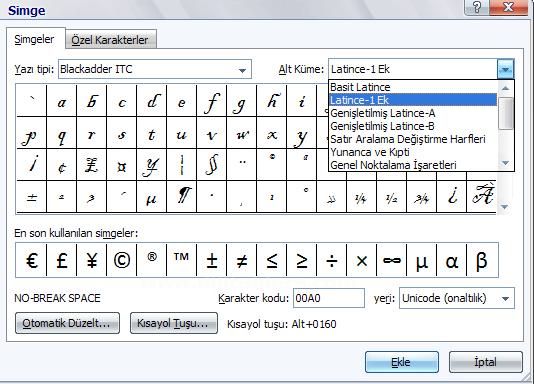The height and width of the screenshot is (384, 534).
Task: Select Satır Aralama Değiştirme Harfleri subset
Action: tap(413, 139)
